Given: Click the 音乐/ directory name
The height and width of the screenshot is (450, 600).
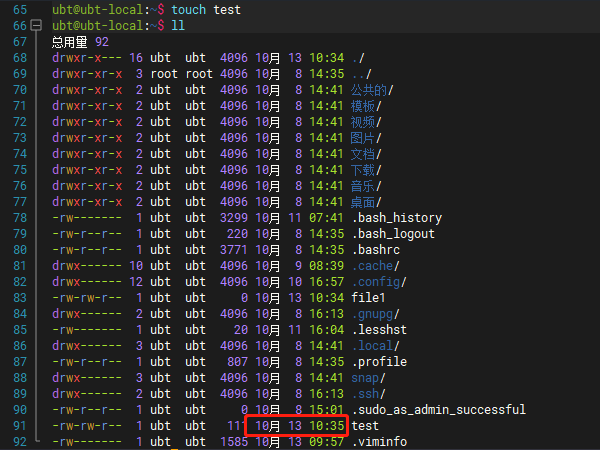Looking at the screenshot, I should point(366,186).
